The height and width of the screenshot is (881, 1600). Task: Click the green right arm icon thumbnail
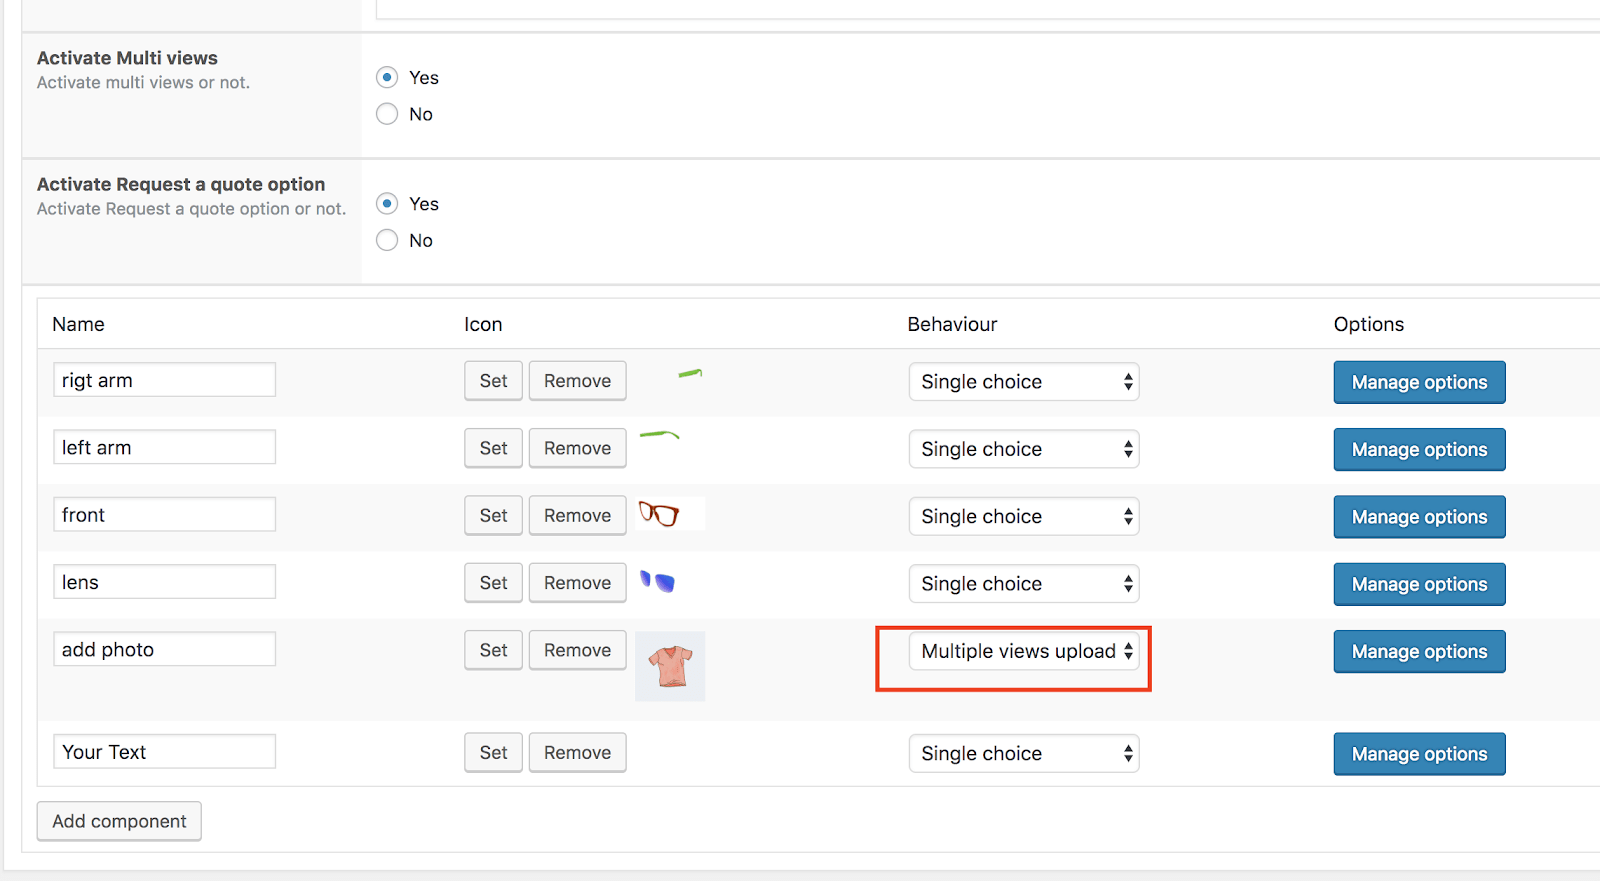click(x=690, y=374)
